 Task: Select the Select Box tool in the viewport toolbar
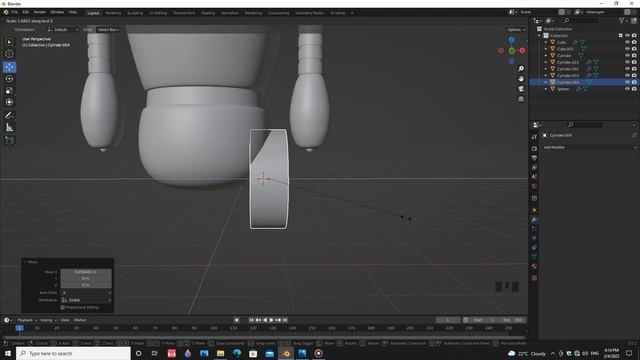pyautogui.click(x=9, y=42)
